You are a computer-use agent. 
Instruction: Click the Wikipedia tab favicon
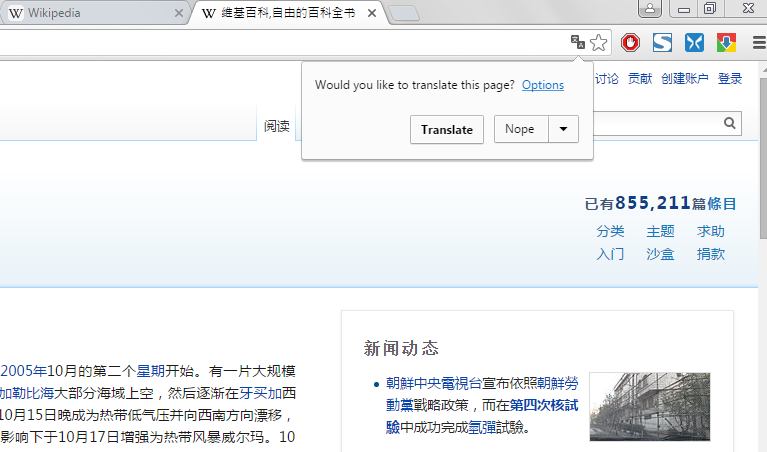click(16, 13)
